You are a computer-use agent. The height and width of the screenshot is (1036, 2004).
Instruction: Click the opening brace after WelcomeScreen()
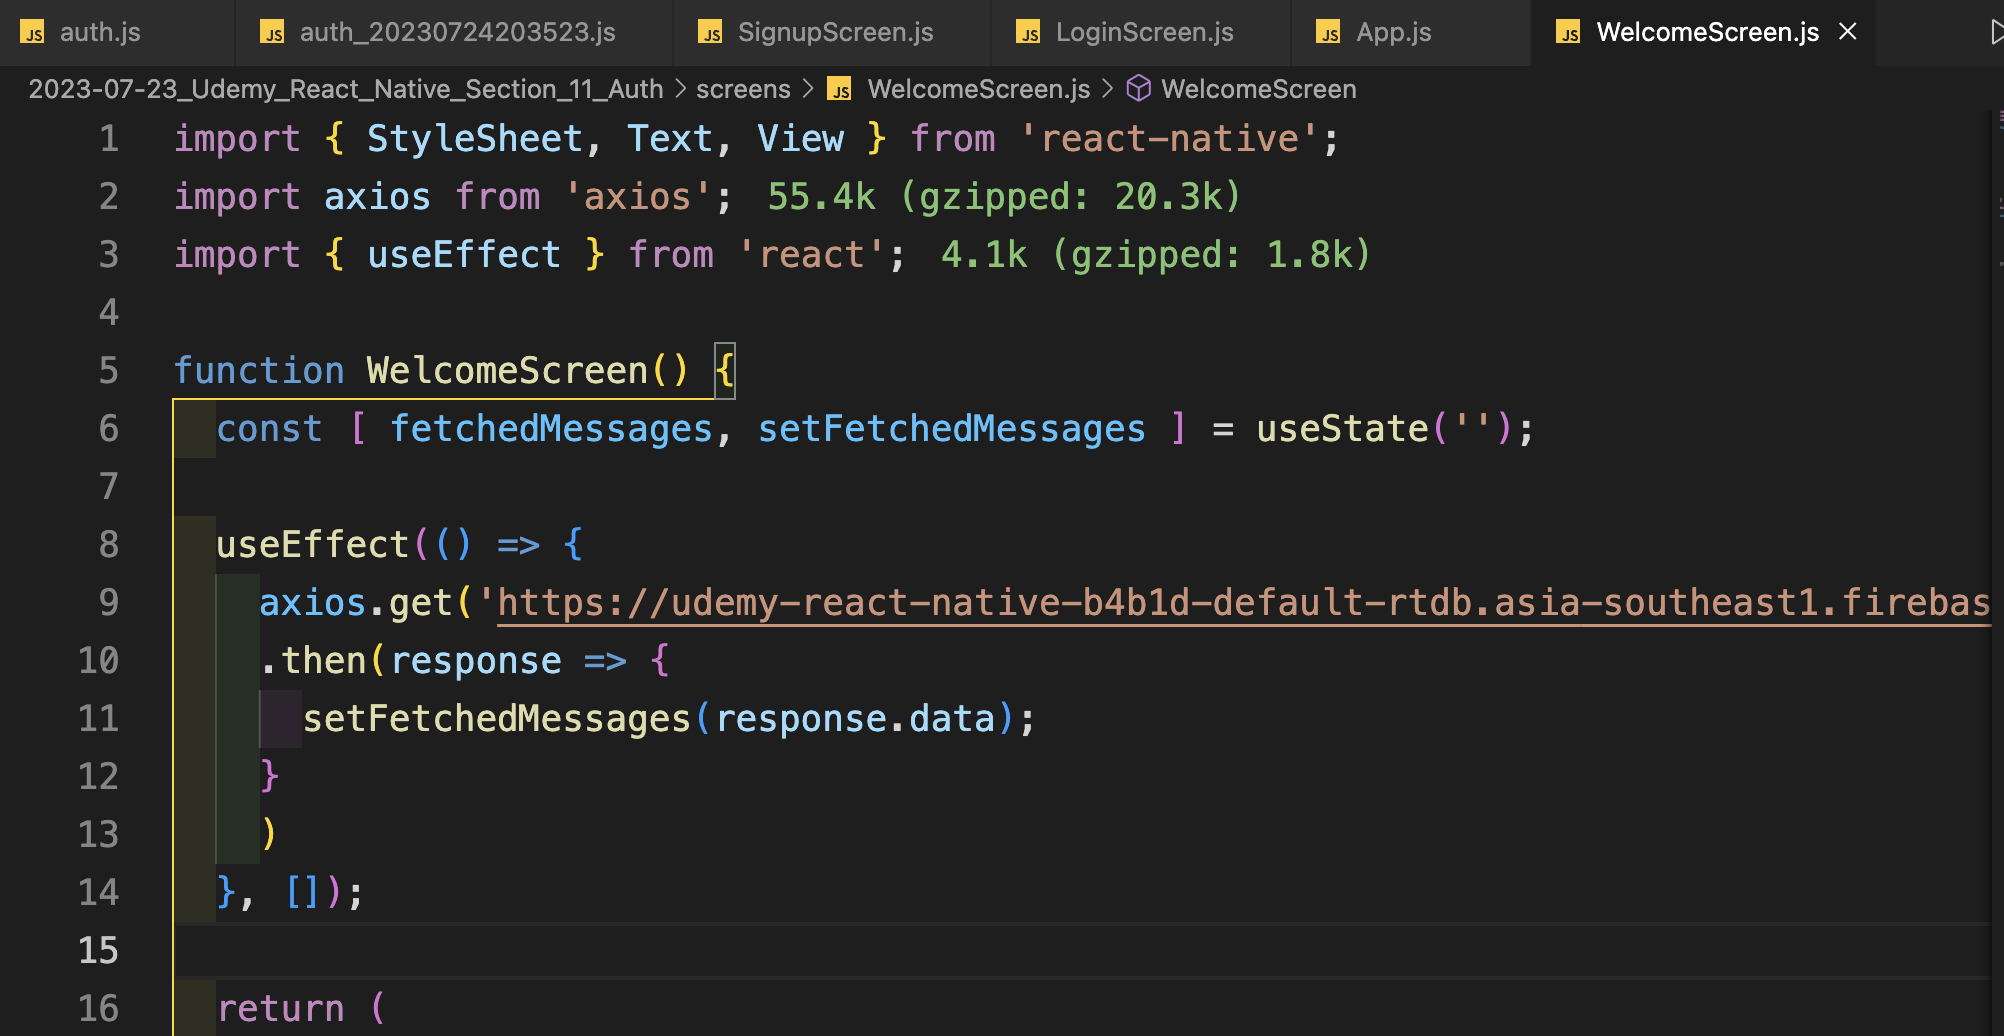click(x=725, y=371)
